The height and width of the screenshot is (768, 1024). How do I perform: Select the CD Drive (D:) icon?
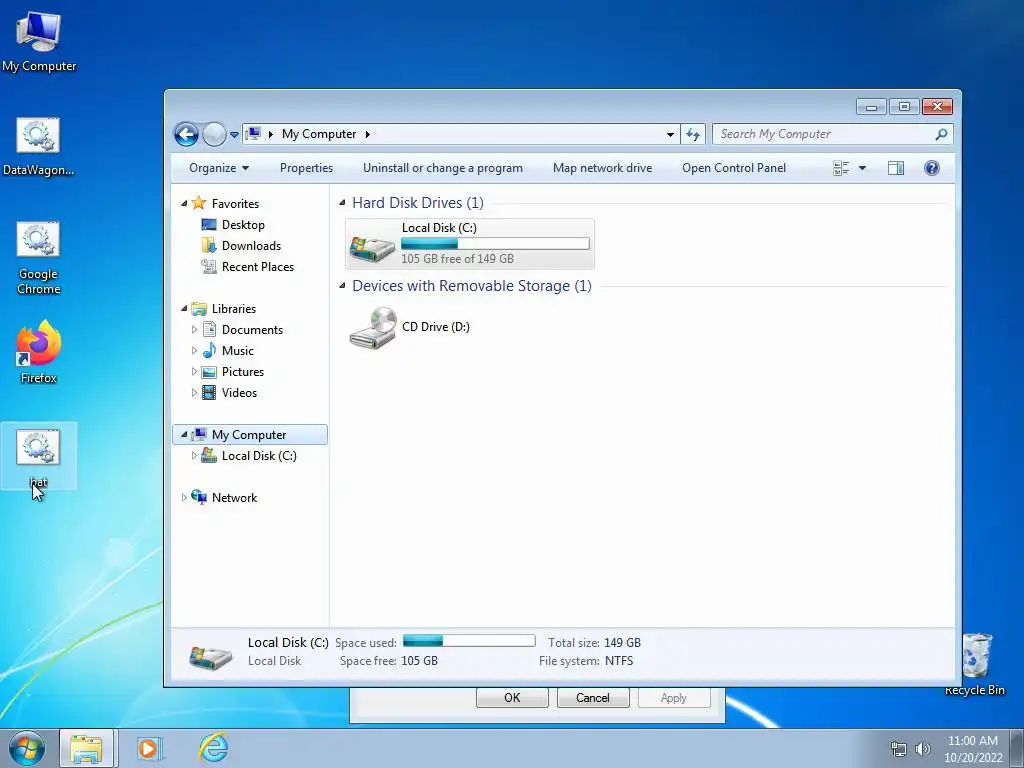point(372,328)
